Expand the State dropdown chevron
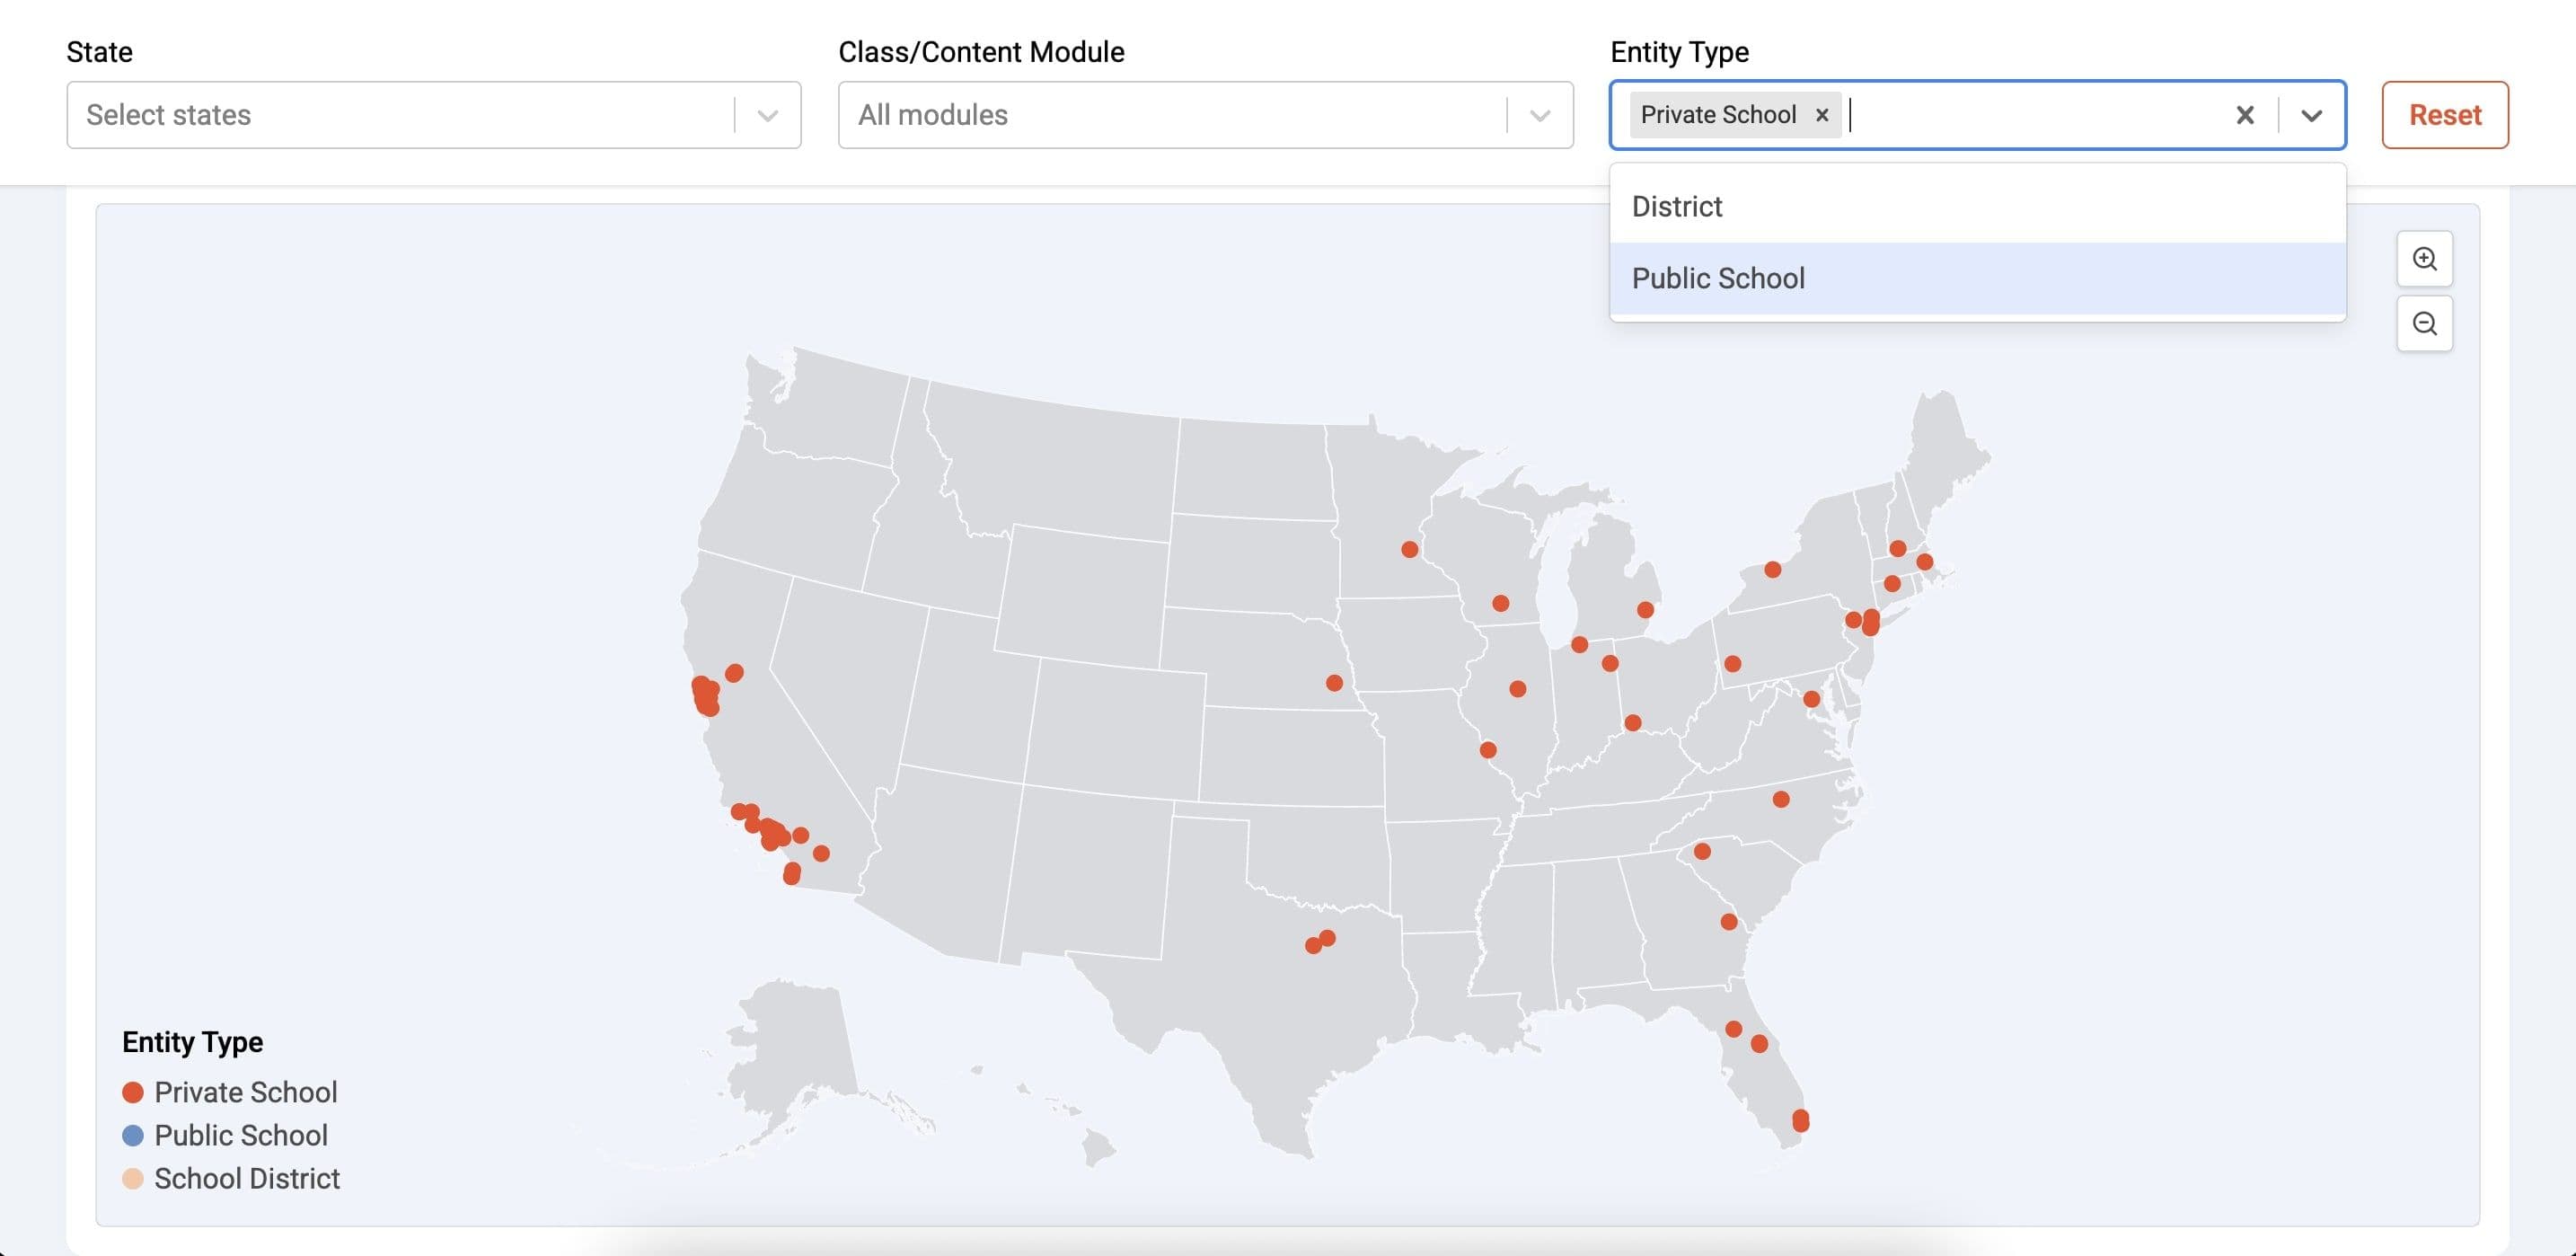This screenshot has height=1256, width=2576. coord(767,115)
